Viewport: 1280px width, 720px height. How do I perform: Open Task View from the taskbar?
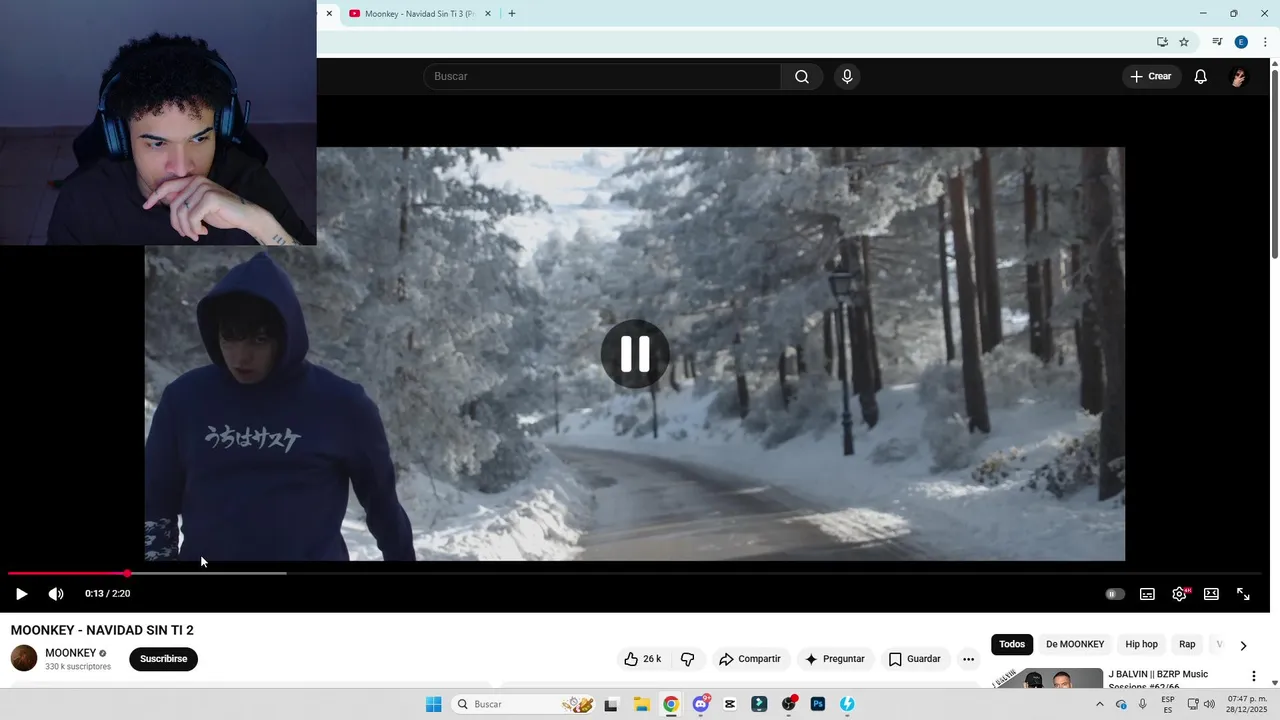pyautogui.click(x=611, y=704)
